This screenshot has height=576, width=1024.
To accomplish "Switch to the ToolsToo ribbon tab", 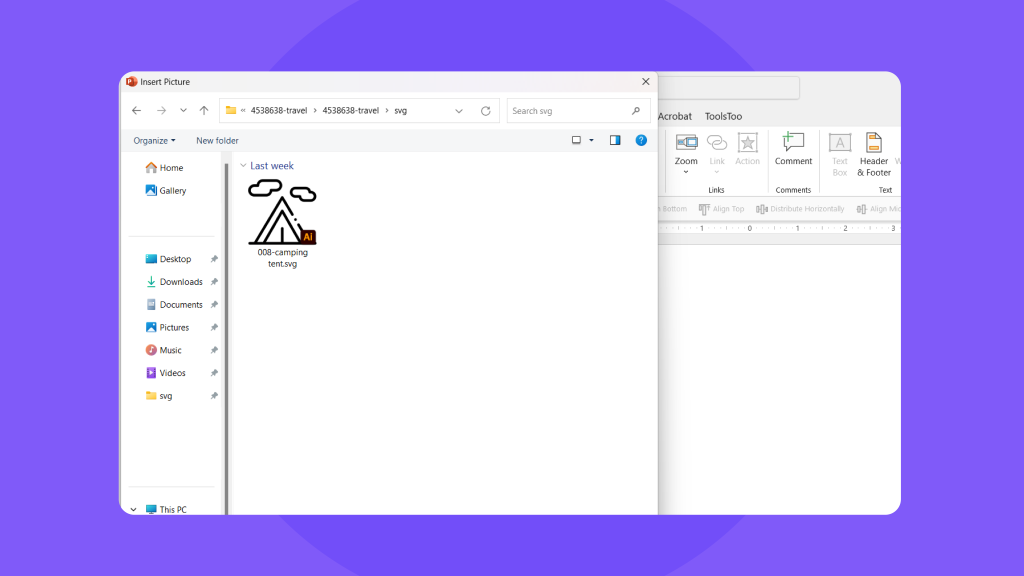I will point(722,116).
